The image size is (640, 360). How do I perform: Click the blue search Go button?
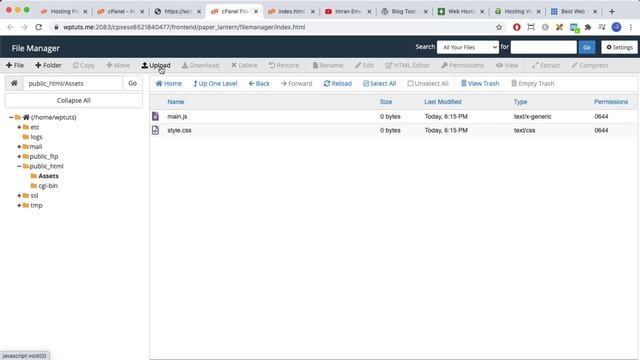tap(587, 47)
